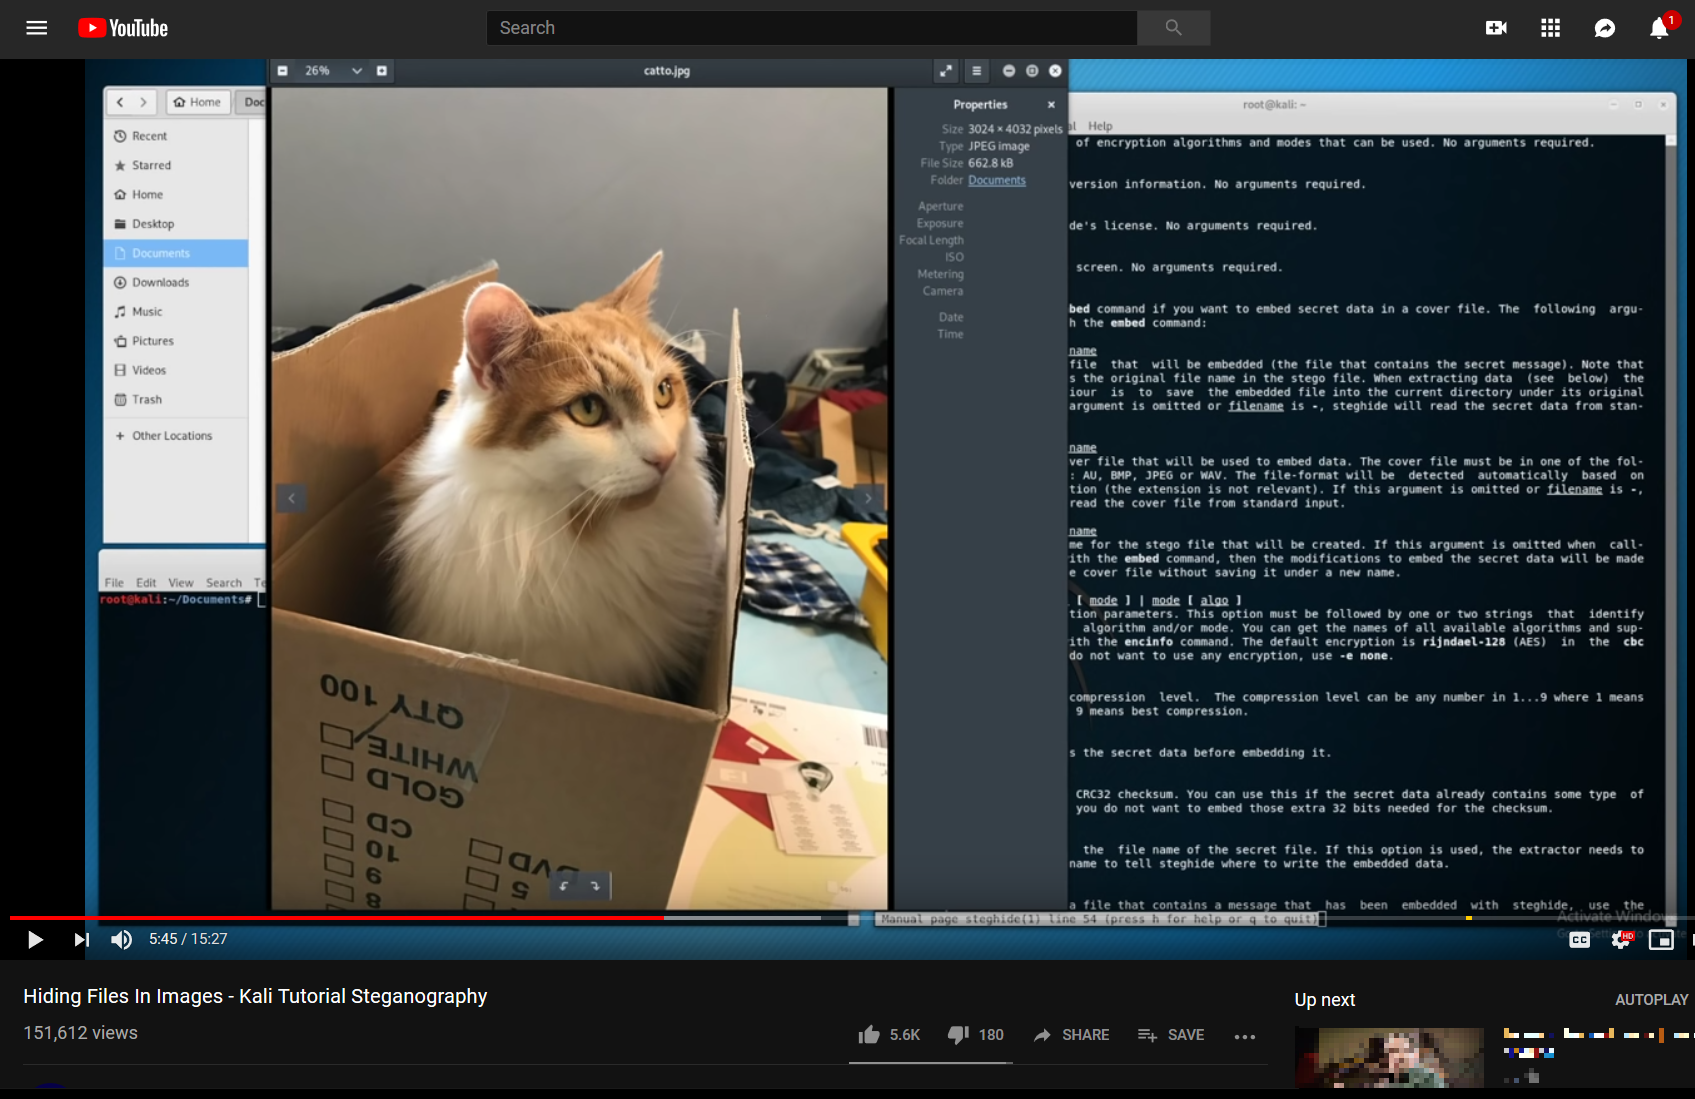Toggle closed captions on the video

point(1579,940)
